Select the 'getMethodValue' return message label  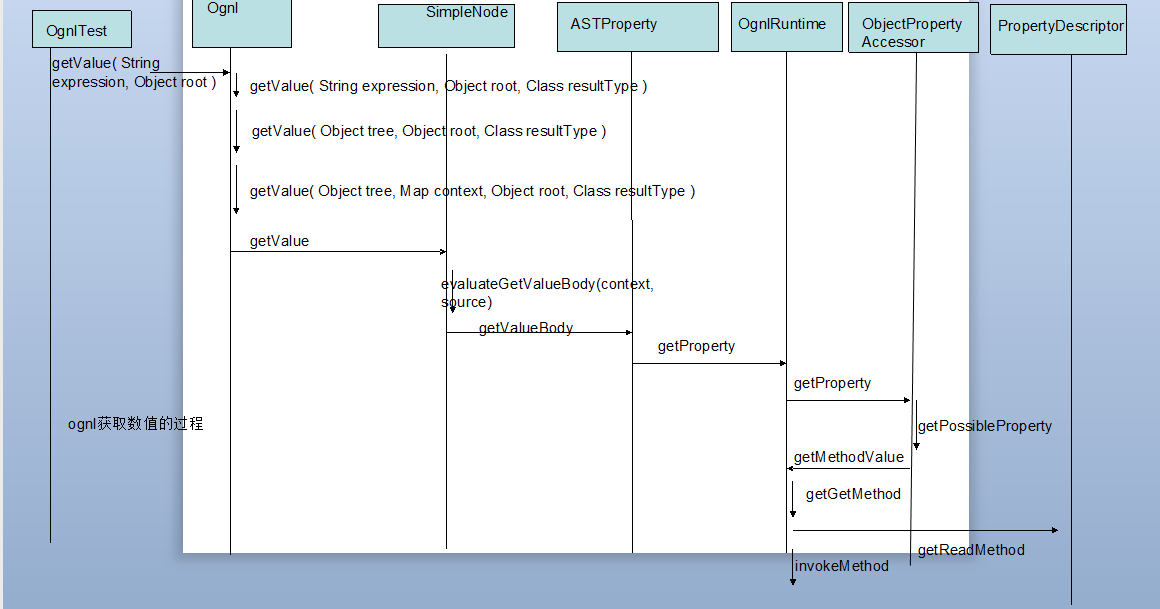pyautogui.click(x=849, y=457)
